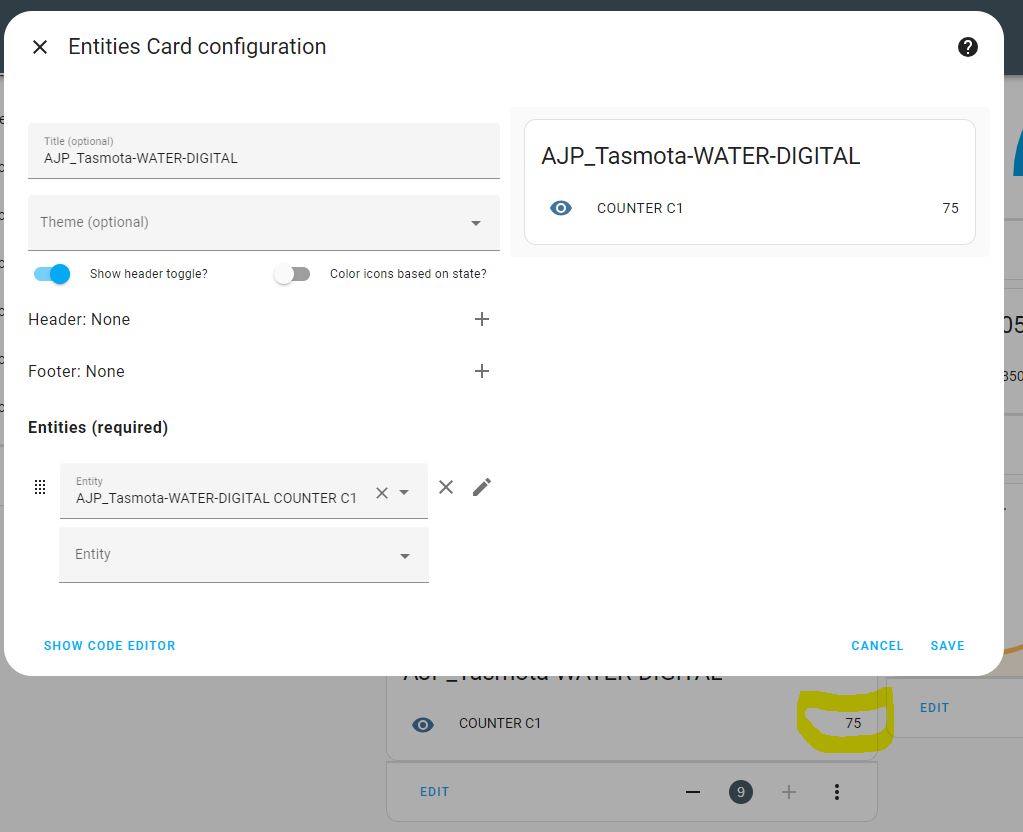Click Footer: None label
This screenshot has height=832, width=1023.
tap(76, 371)
